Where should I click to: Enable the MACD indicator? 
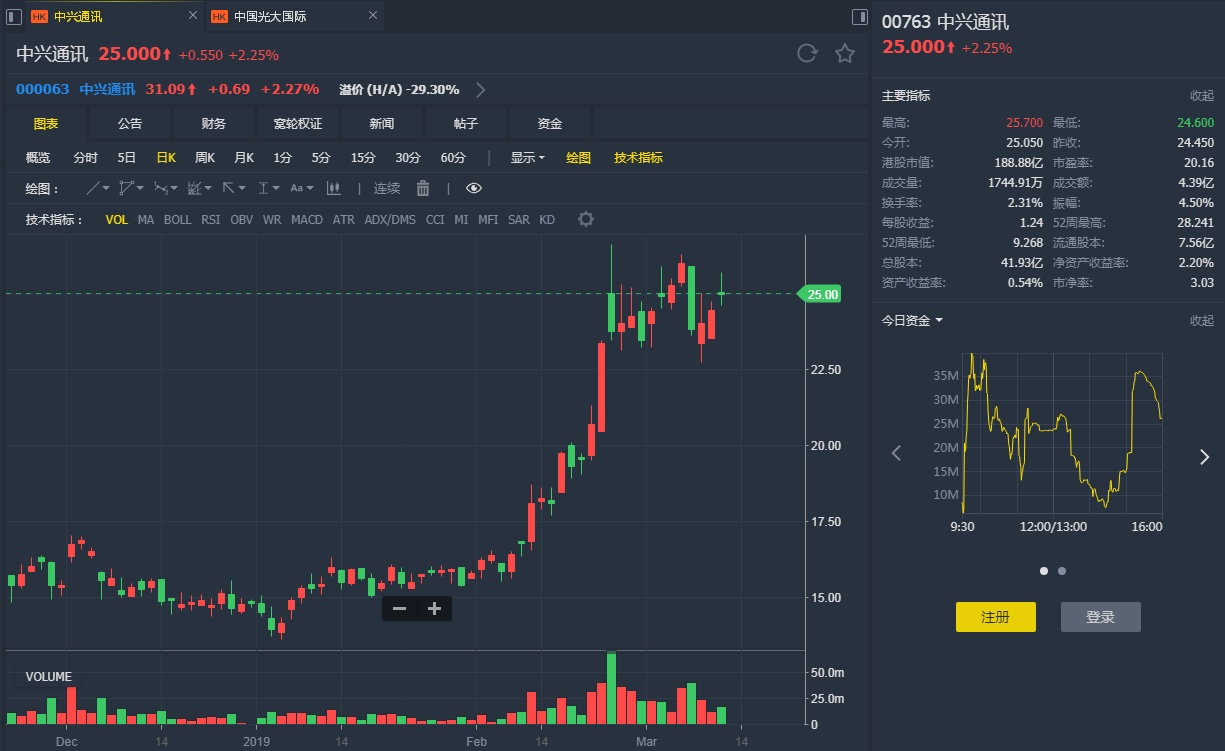click(x=307, y=220)
